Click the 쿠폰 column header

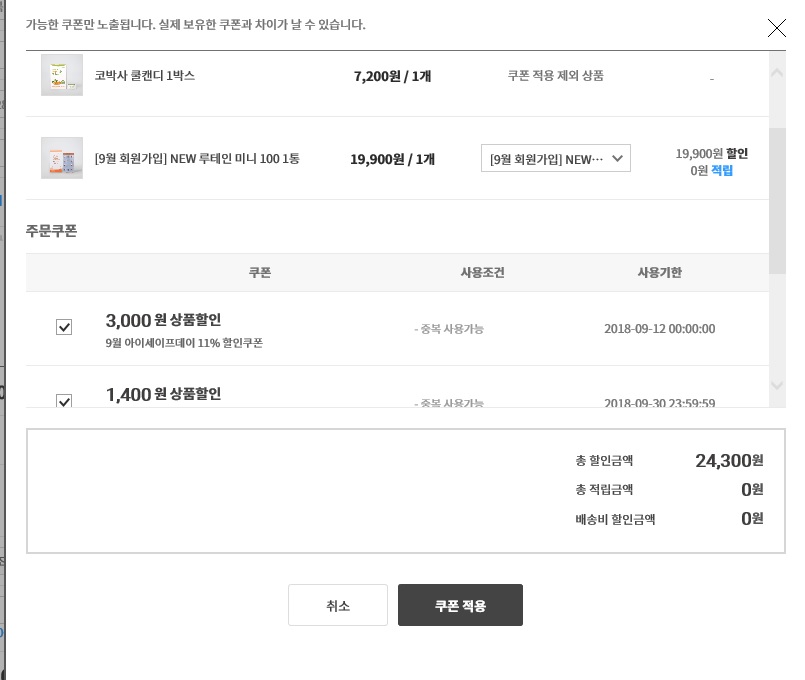(x=260, y=272)
